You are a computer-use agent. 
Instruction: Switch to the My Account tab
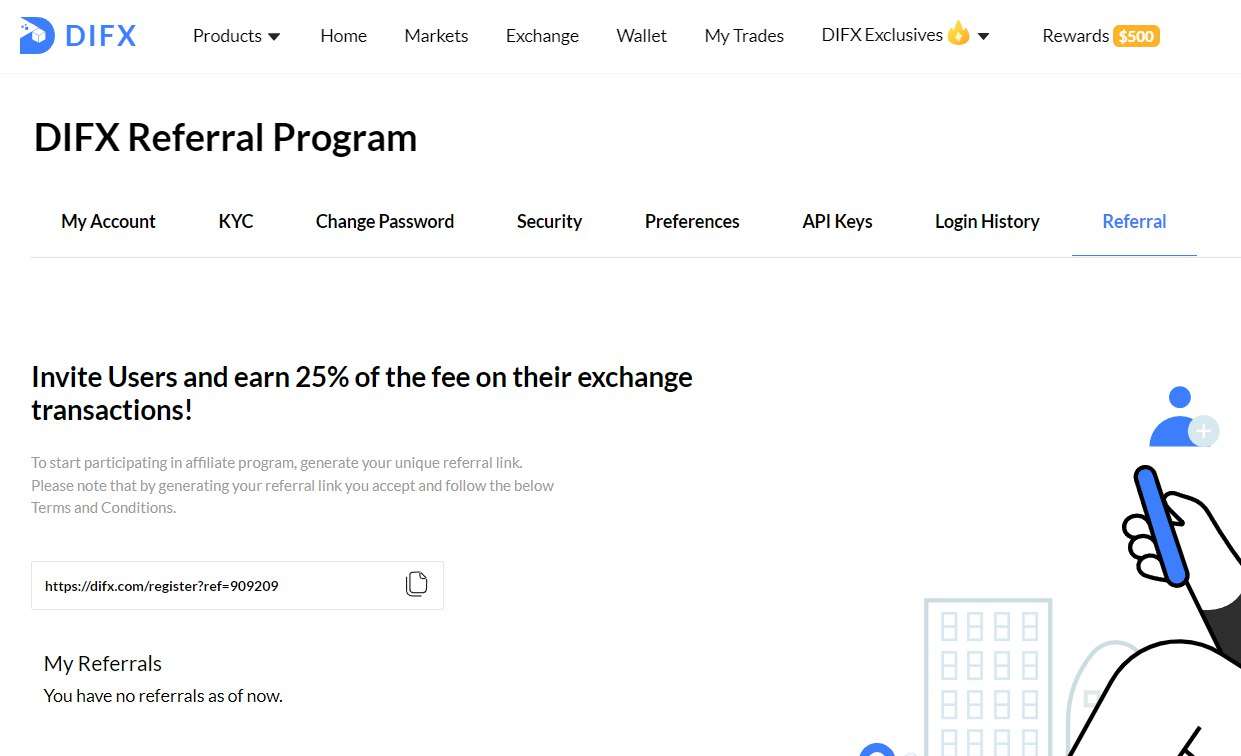pos(108,221)
